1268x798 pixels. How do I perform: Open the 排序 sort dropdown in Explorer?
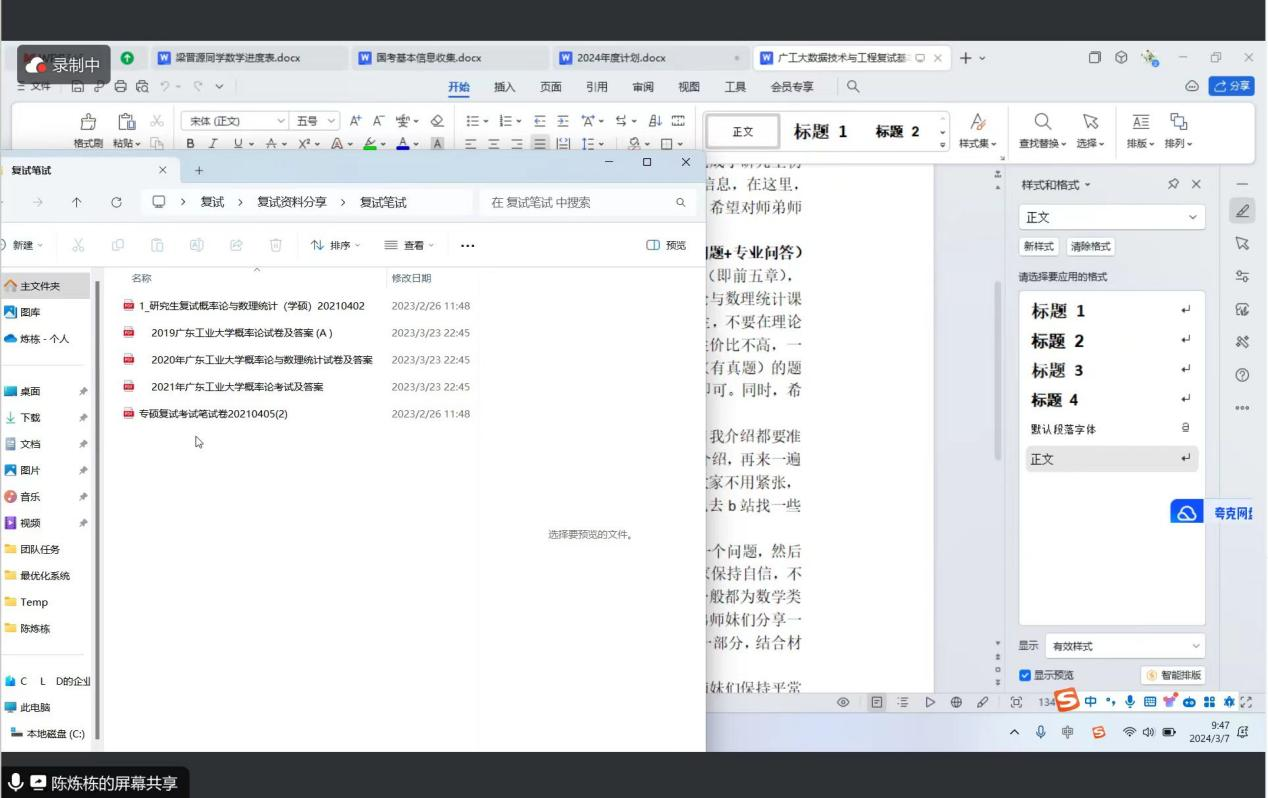(x=336, y=245)
